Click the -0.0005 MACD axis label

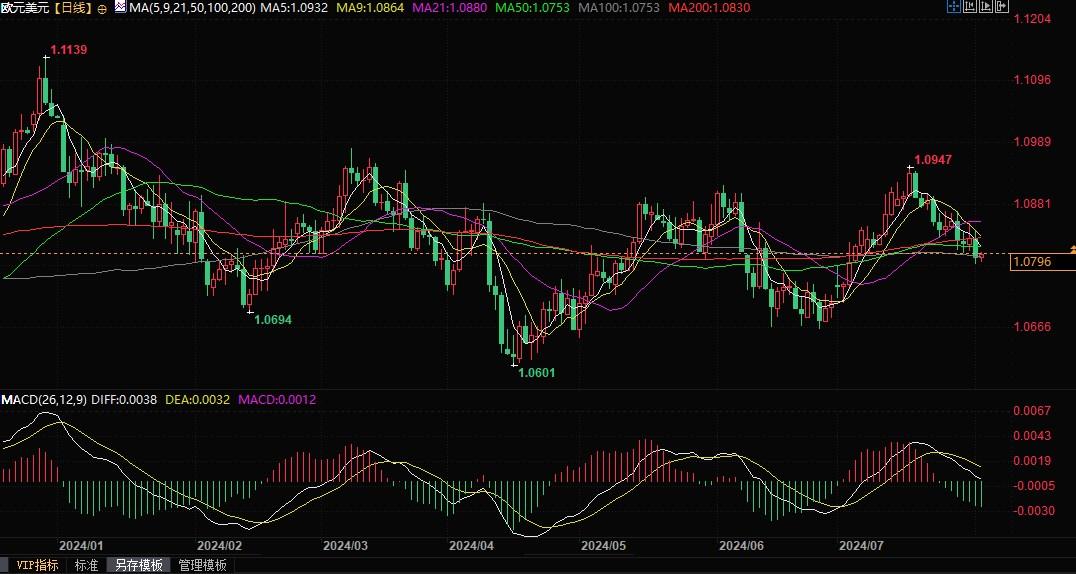(x=1032, y=485)
